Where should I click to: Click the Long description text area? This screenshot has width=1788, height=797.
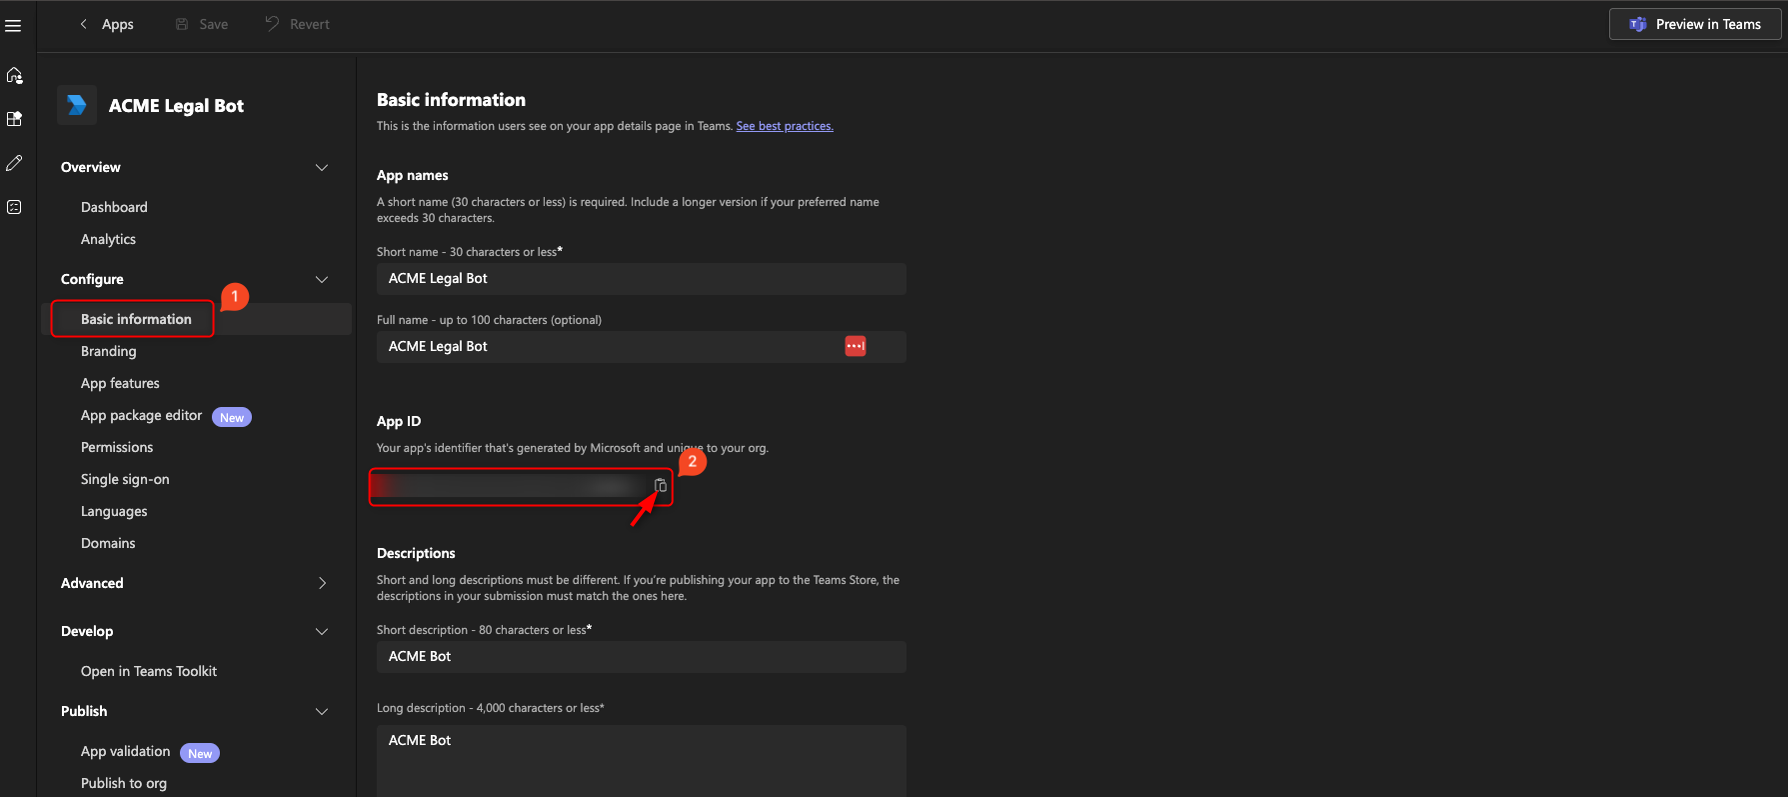pos(641,761)
